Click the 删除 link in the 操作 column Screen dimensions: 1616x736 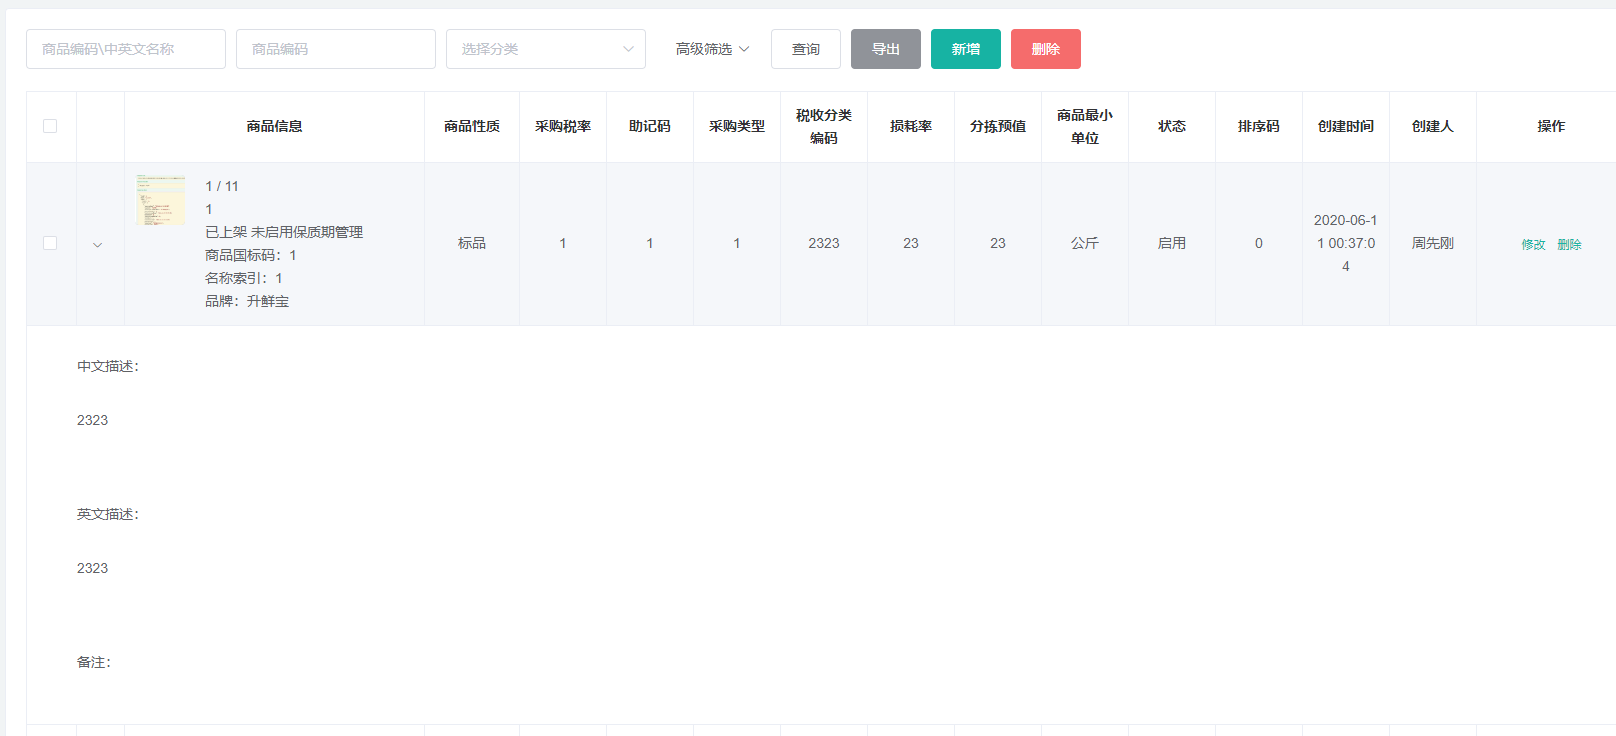pos(1570,245)
